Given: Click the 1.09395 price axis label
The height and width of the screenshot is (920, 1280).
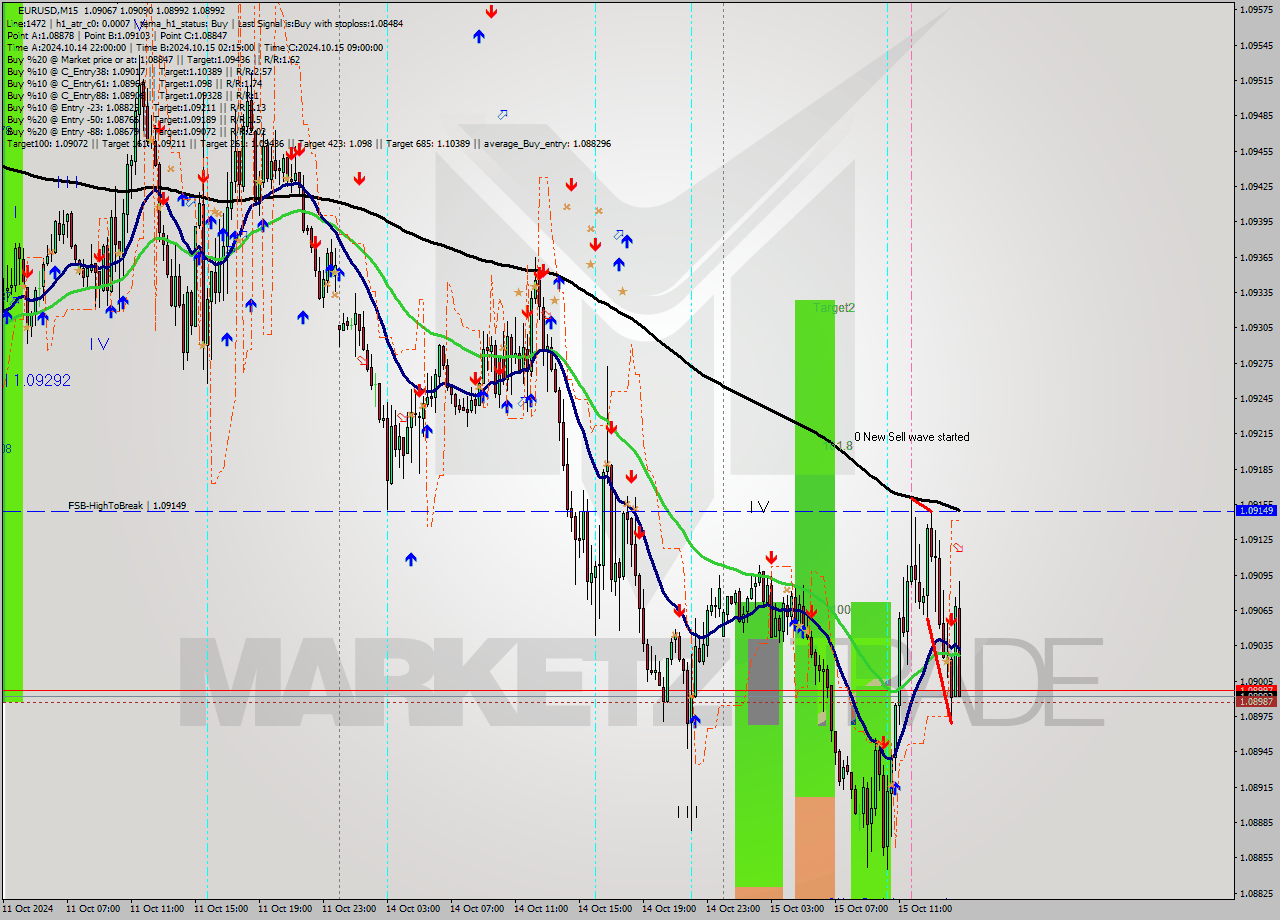Looking at the screenshot, I should [1257, 222].
